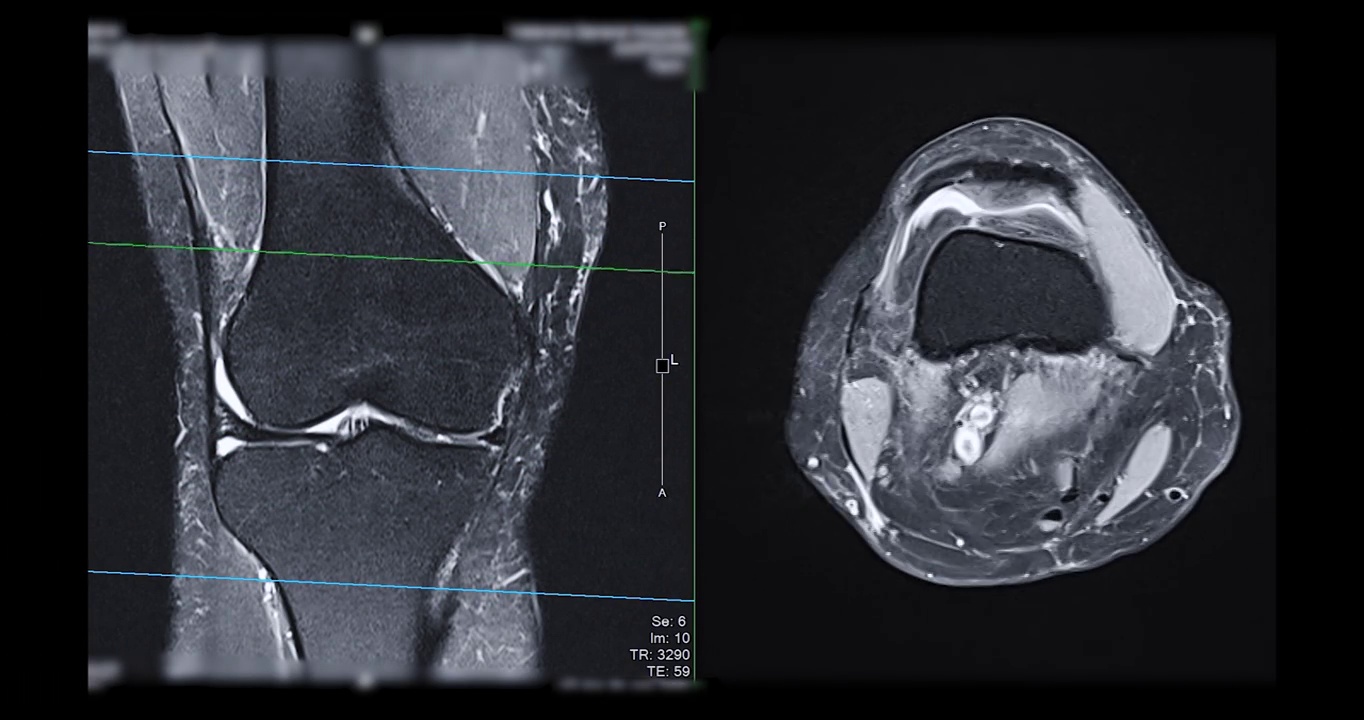Select the lower blue slice boundary line
This screenshot has height=720, width=1364.
coord(391,586)
